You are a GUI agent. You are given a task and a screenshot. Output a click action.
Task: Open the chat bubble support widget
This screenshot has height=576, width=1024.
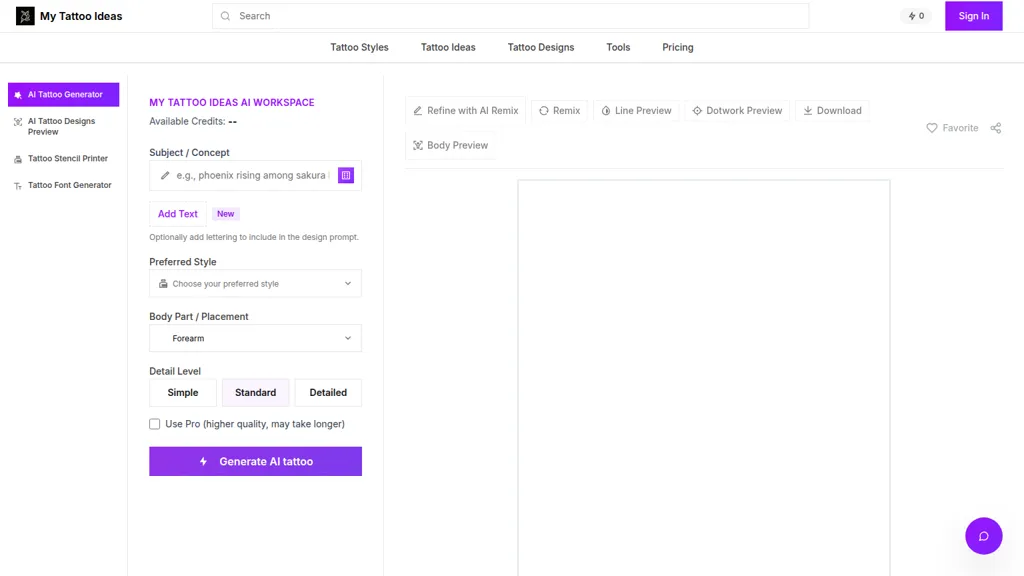pos(984,536)
